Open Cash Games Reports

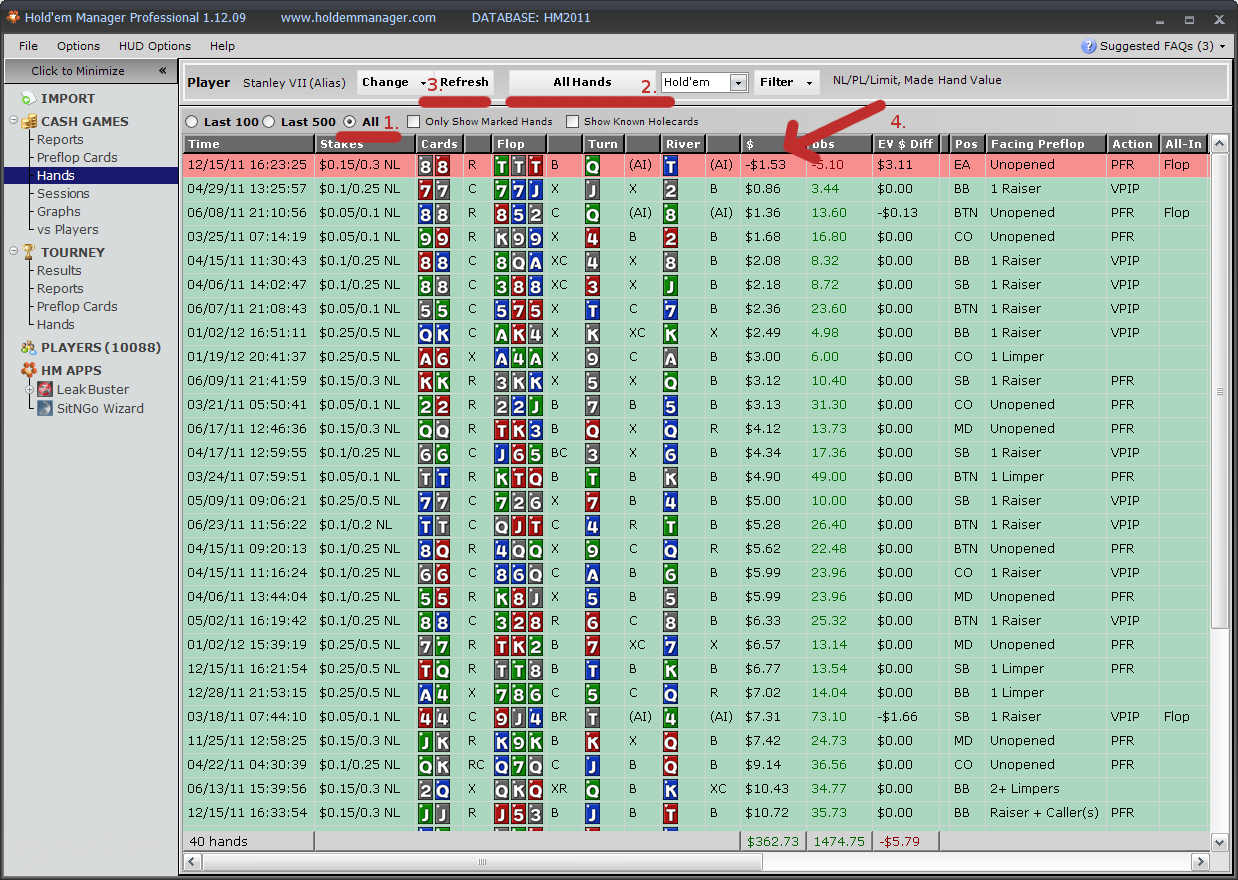pos(60,139)
